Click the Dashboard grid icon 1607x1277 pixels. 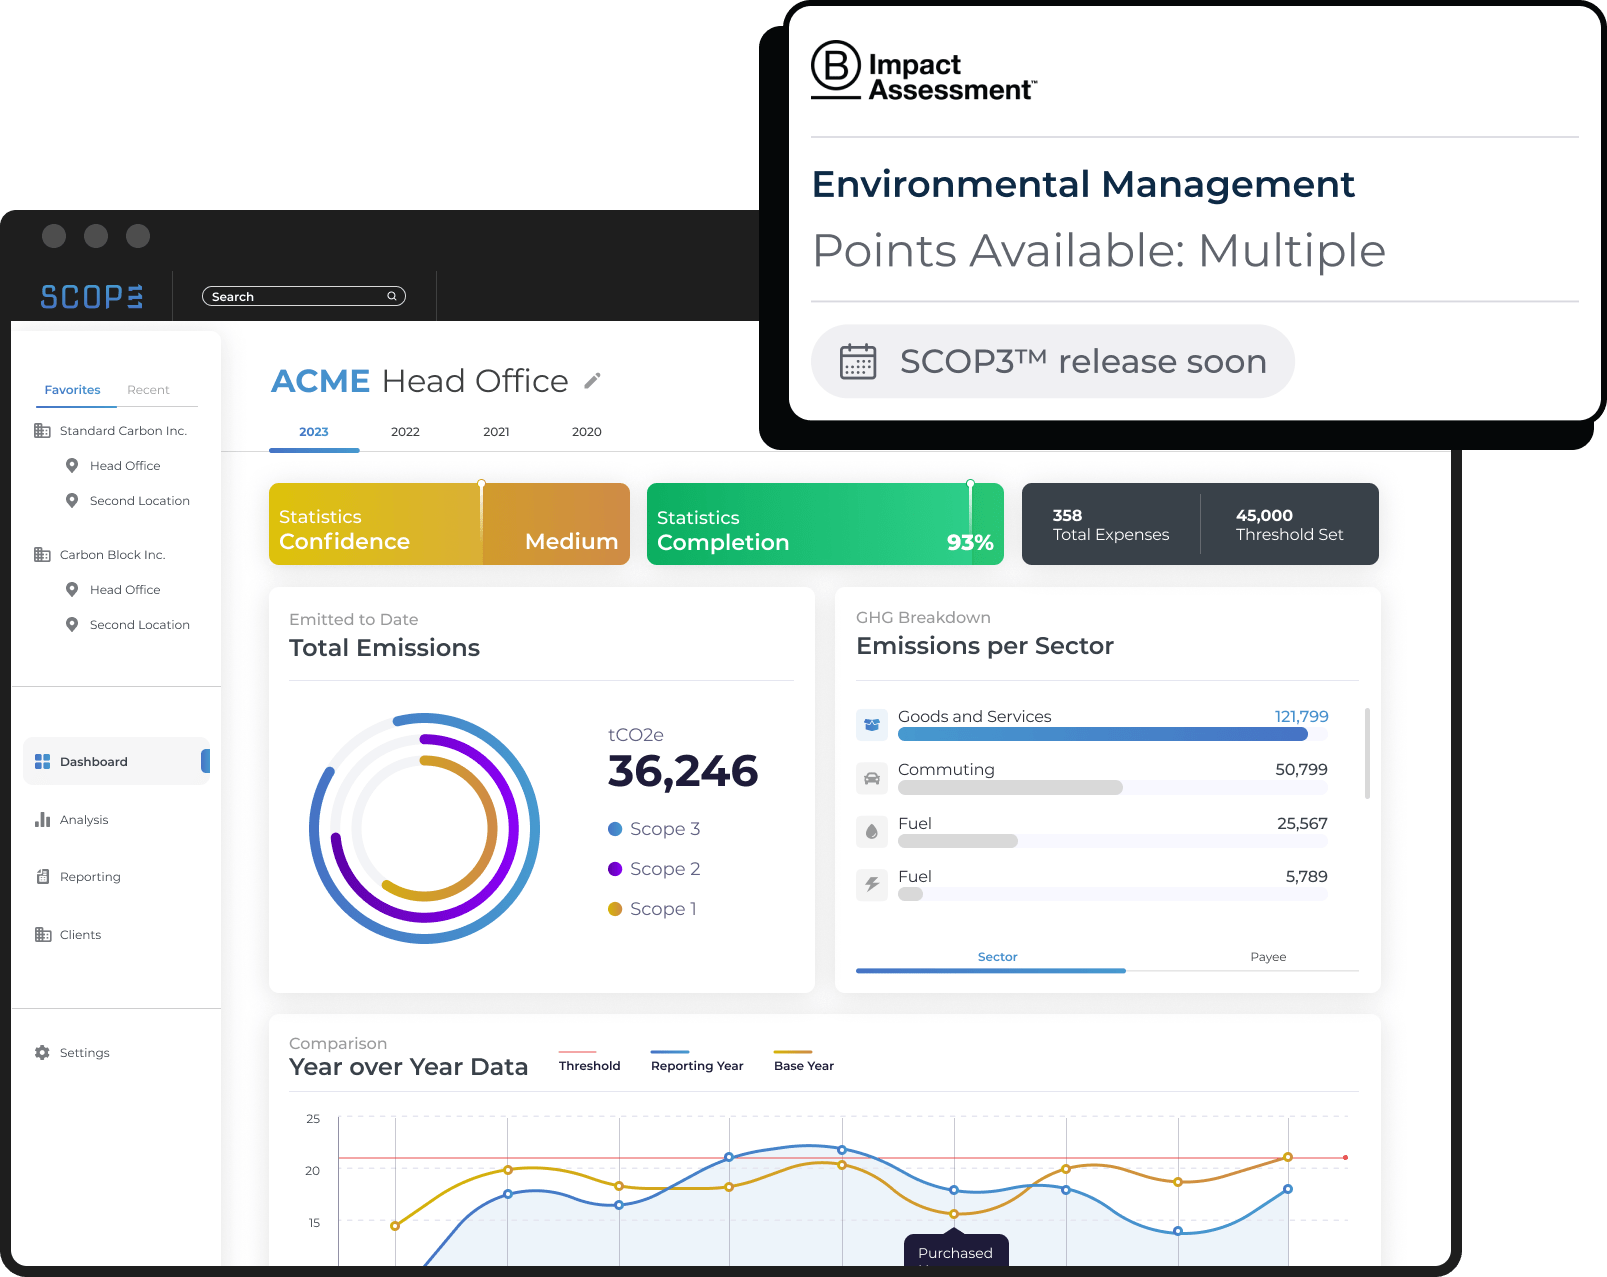(x=42, y=762)
